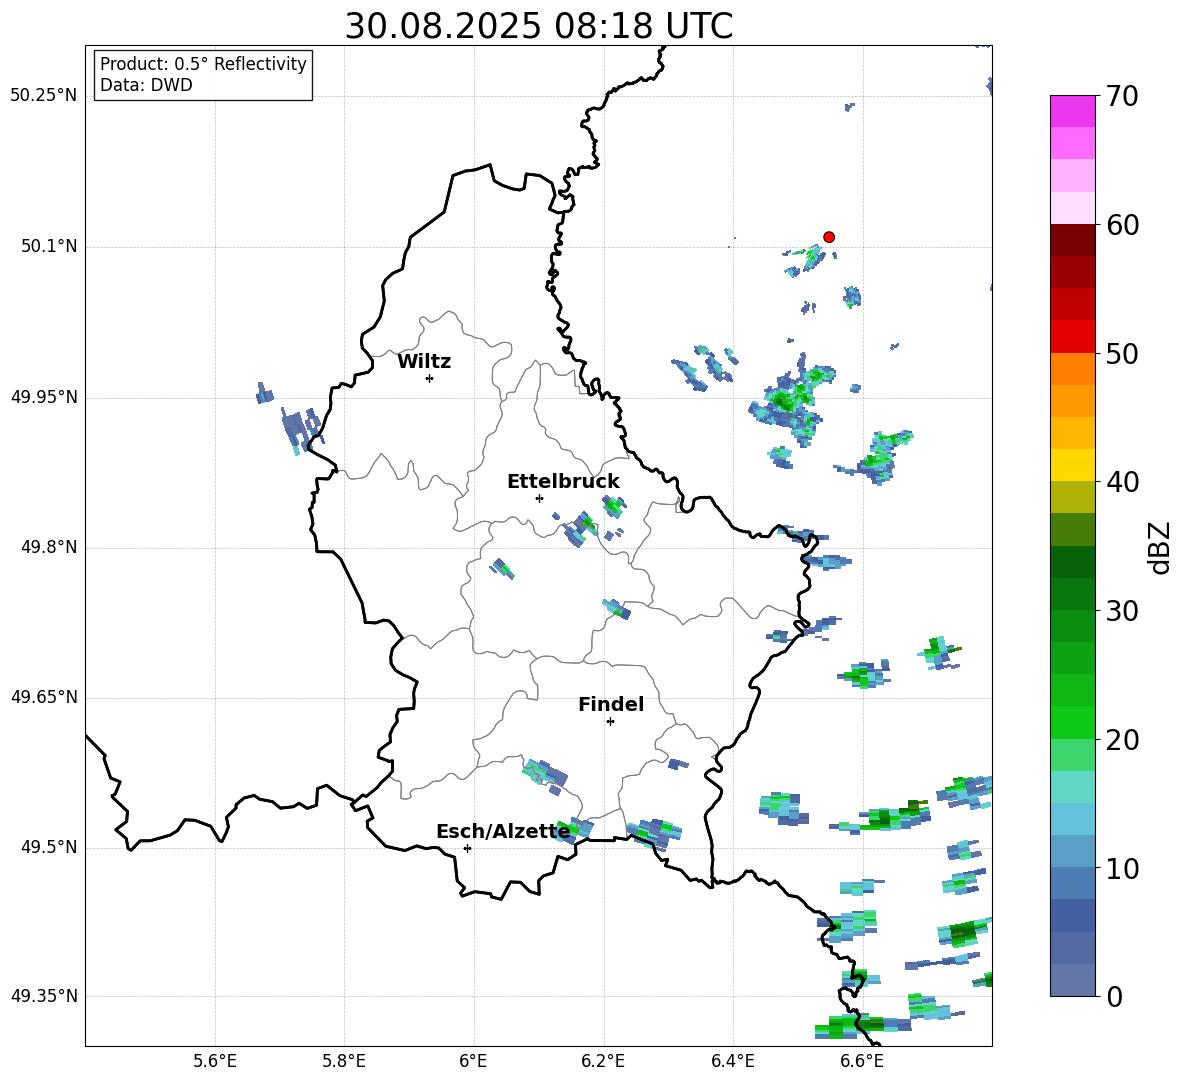Click the 49.35°N latitude tick label

43,997
